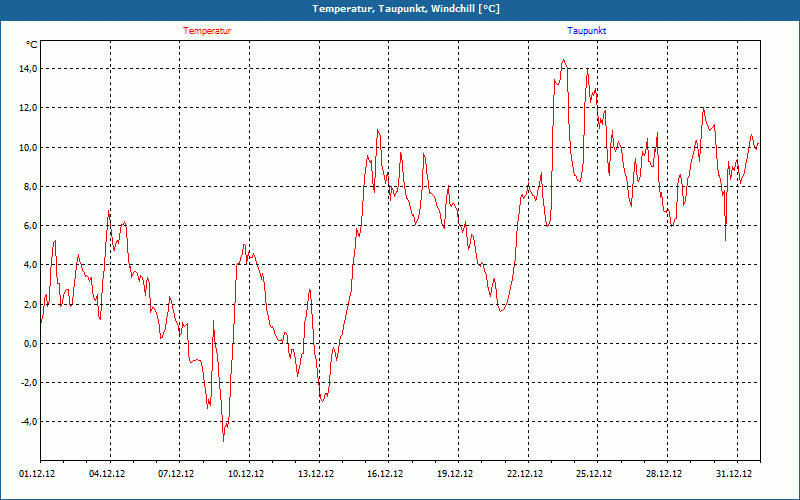Click the 4,0 y-axis value
800x500 pixels.
[31, 265]
